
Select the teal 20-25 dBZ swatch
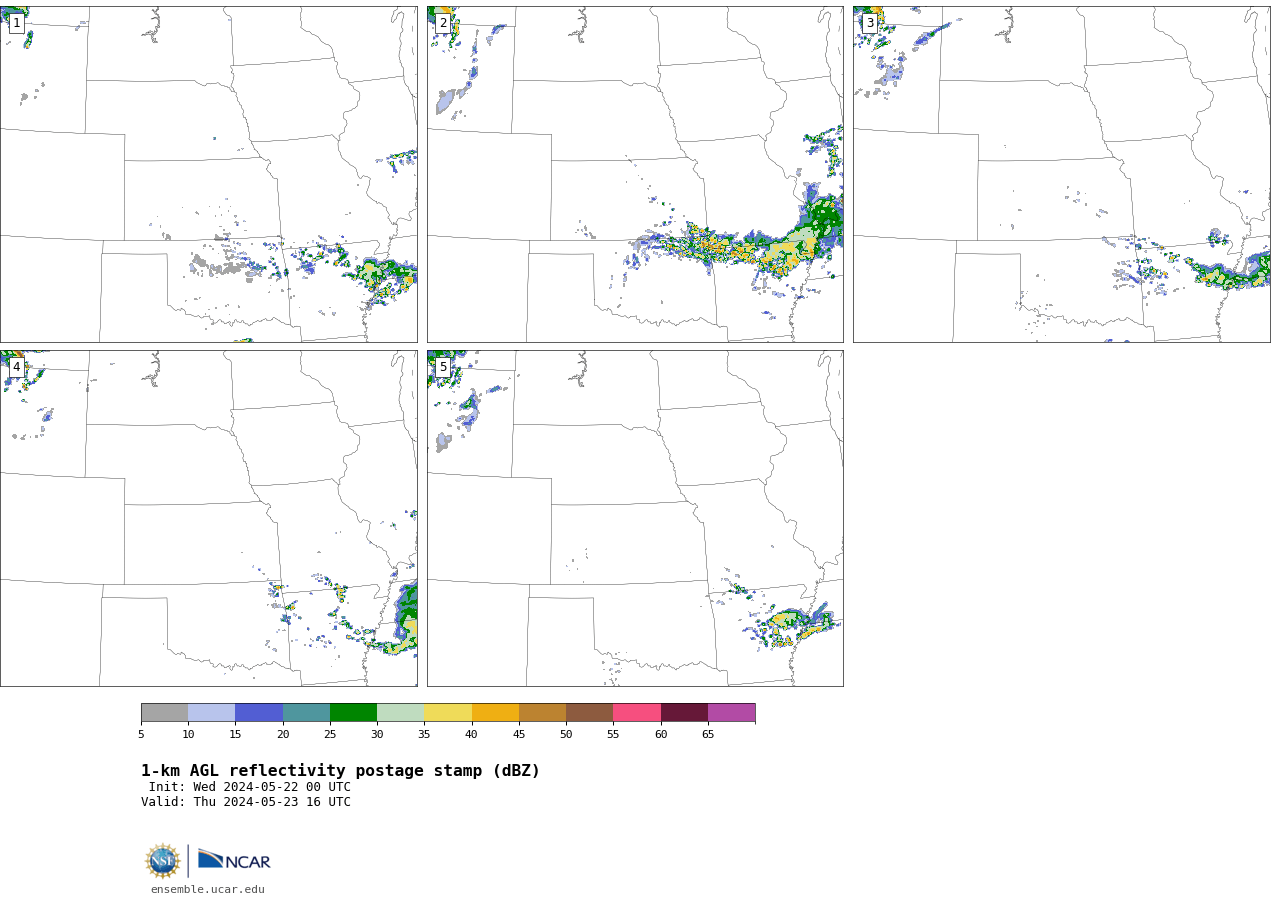(306, 713)
